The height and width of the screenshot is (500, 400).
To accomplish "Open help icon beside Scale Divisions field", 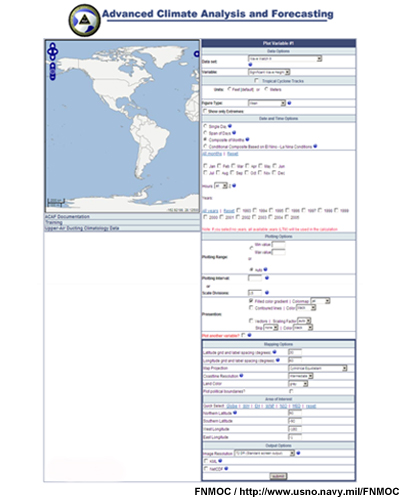I will pos(267,292).
